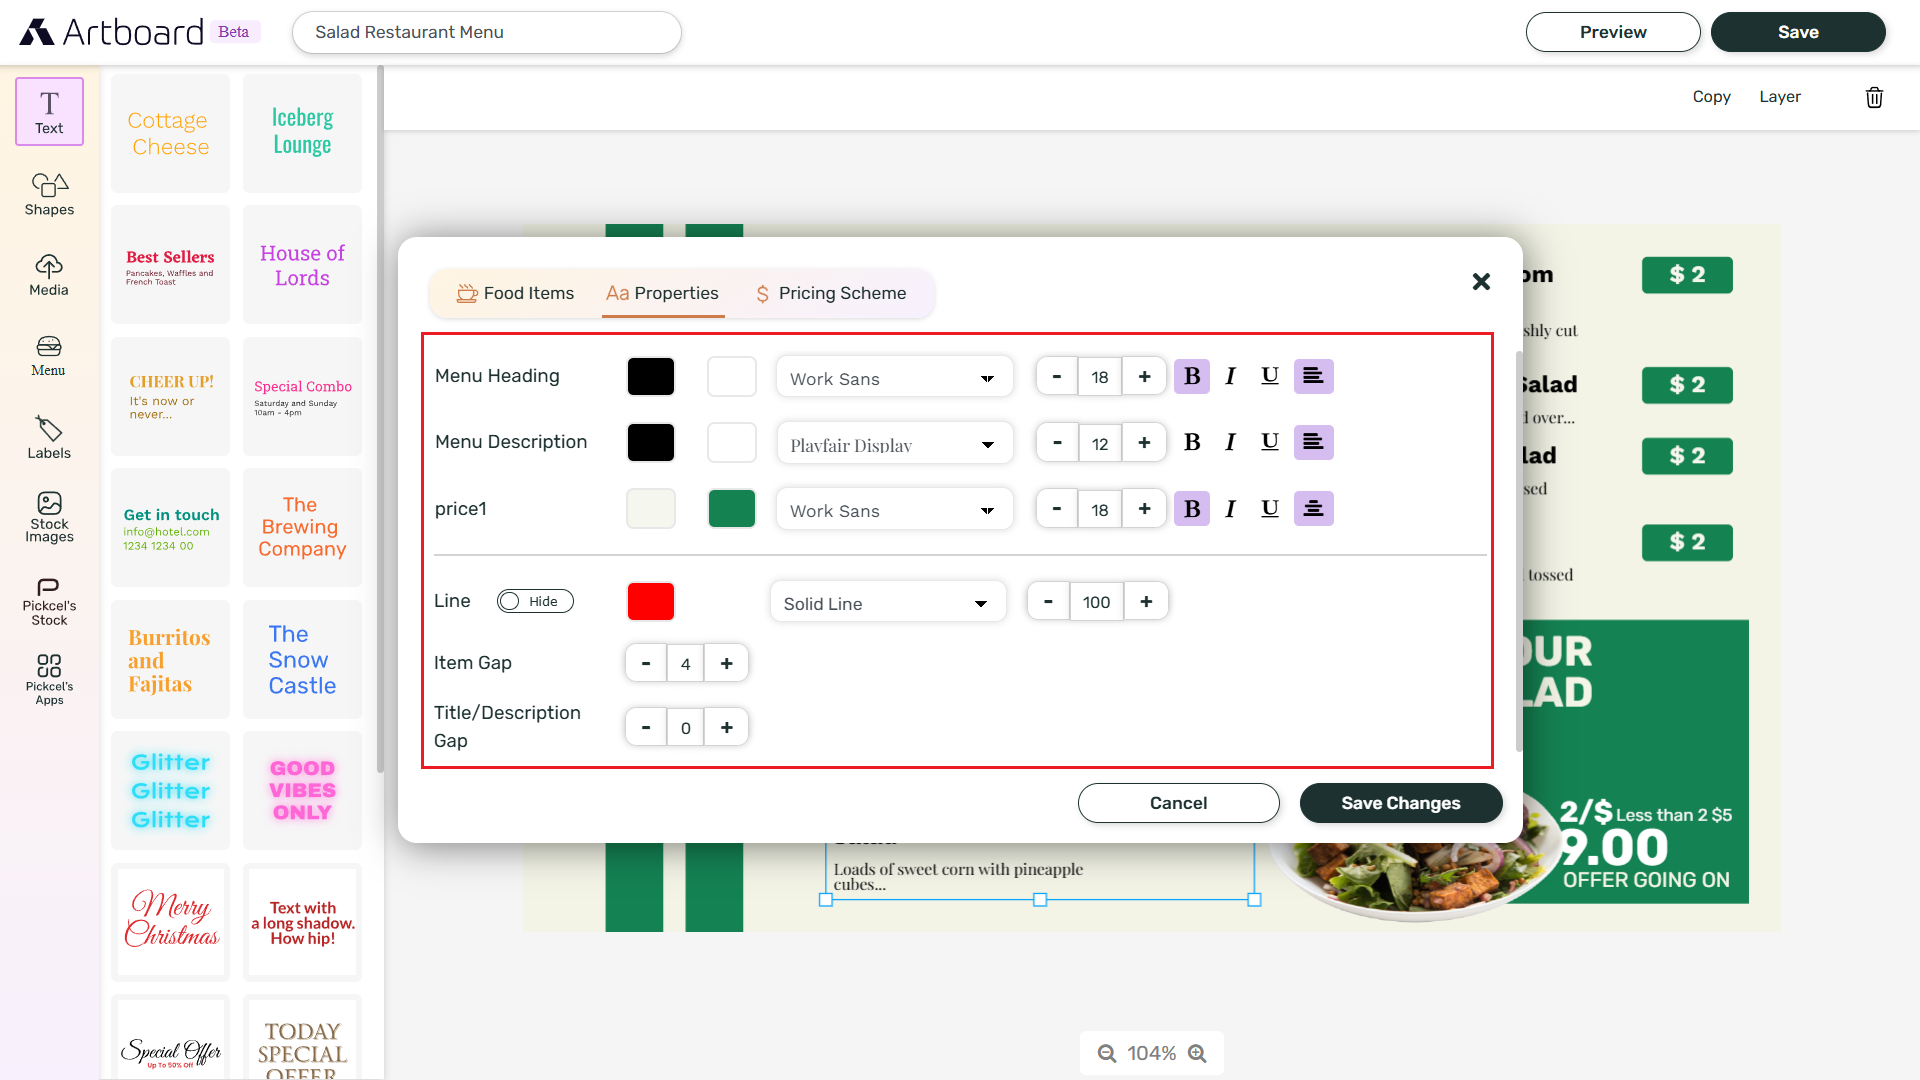Open the Media panel
The height and width of the screenshot is (1080, 1920).
tap(48, 273)
